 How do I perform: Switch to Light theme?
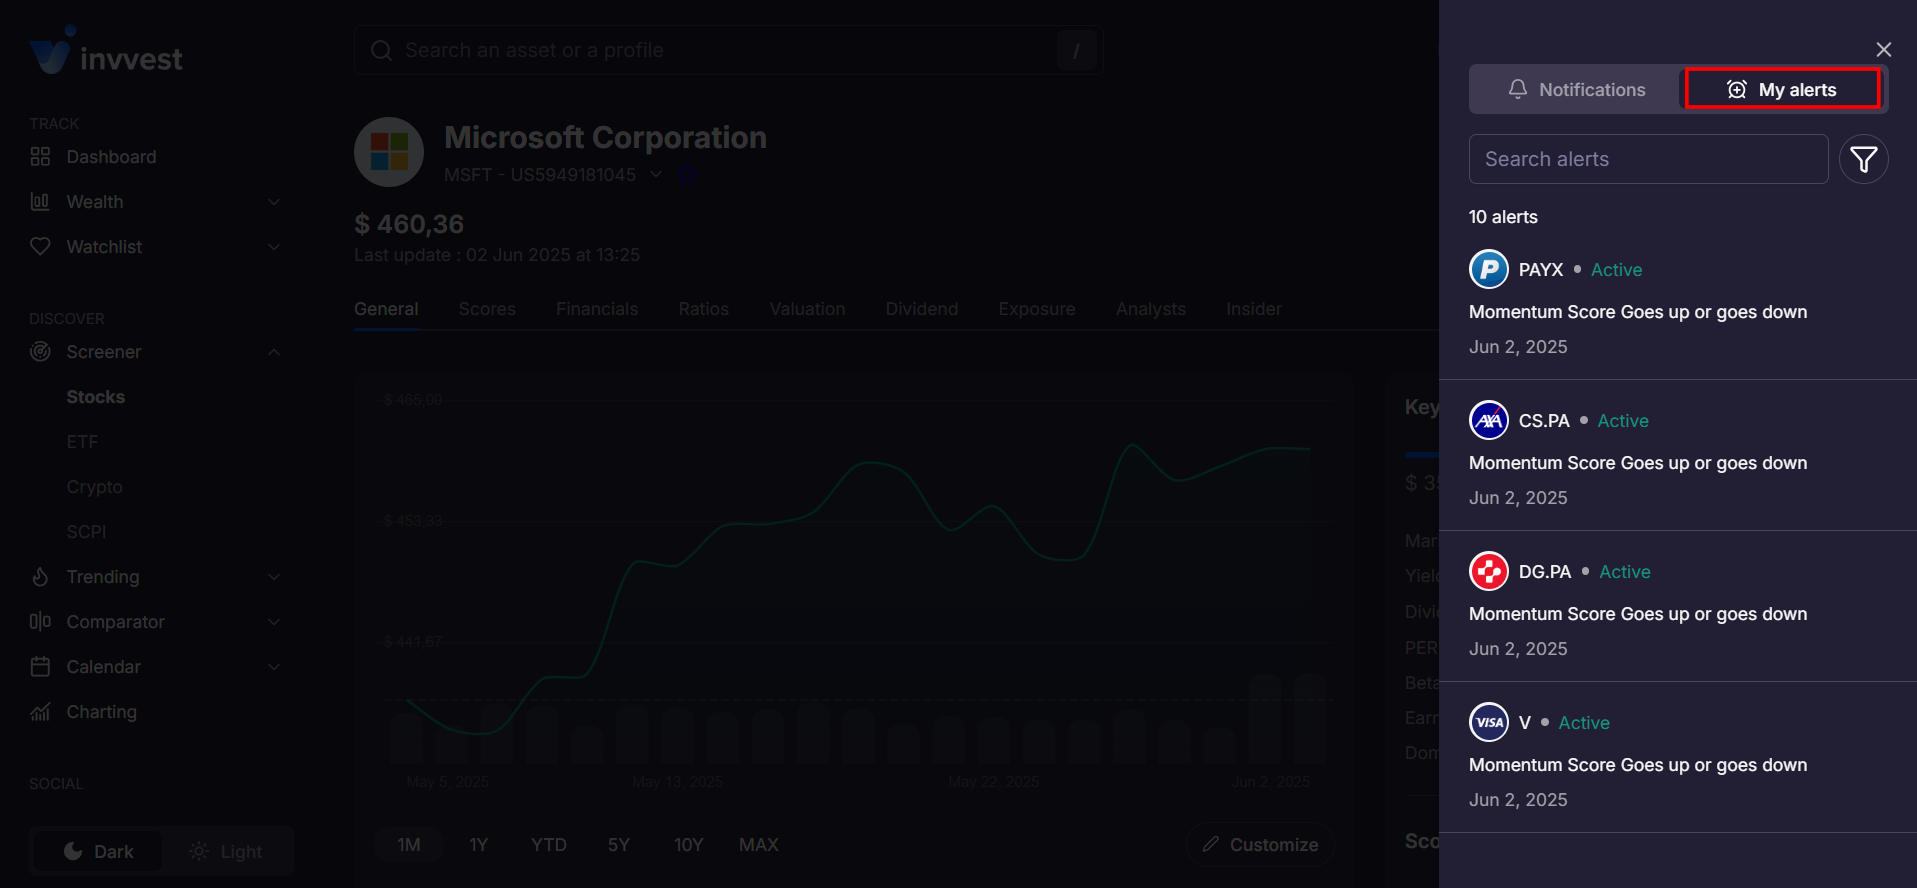pyautogui.click(x=226, y=852)
